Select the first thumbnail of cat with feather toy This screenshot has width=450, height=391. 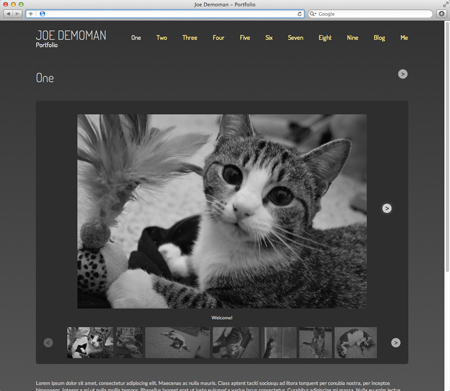pyautogui.click(x=90, y=343)
